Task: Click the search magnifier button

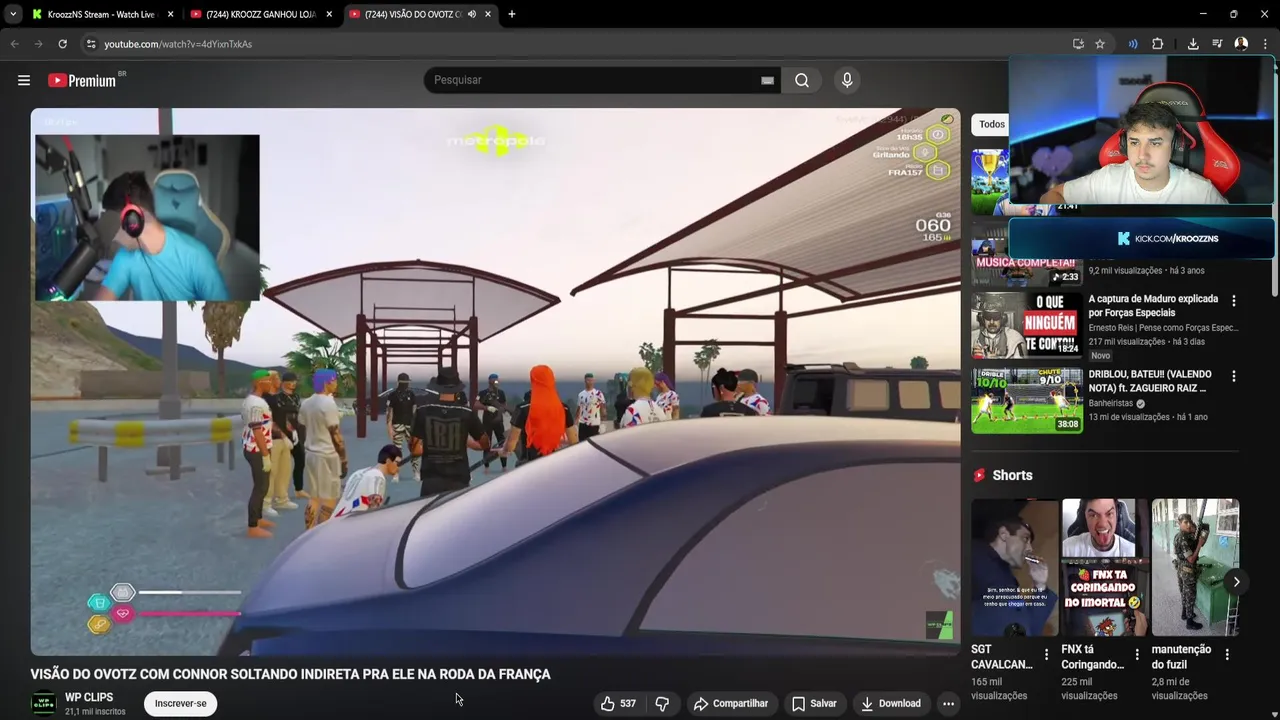Action: coord(802,80)
